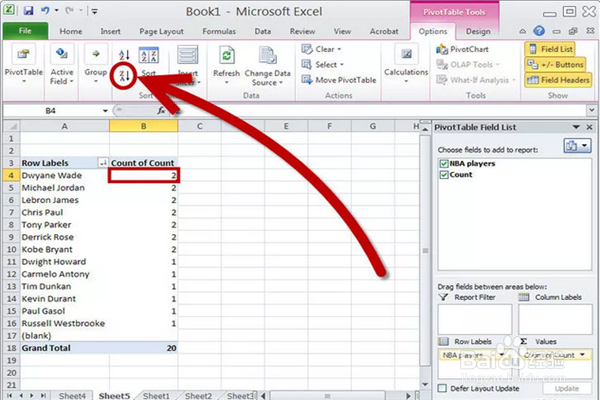600x400 pixels.
Task: Select row 18 header
Action: [x=11, y=348]
